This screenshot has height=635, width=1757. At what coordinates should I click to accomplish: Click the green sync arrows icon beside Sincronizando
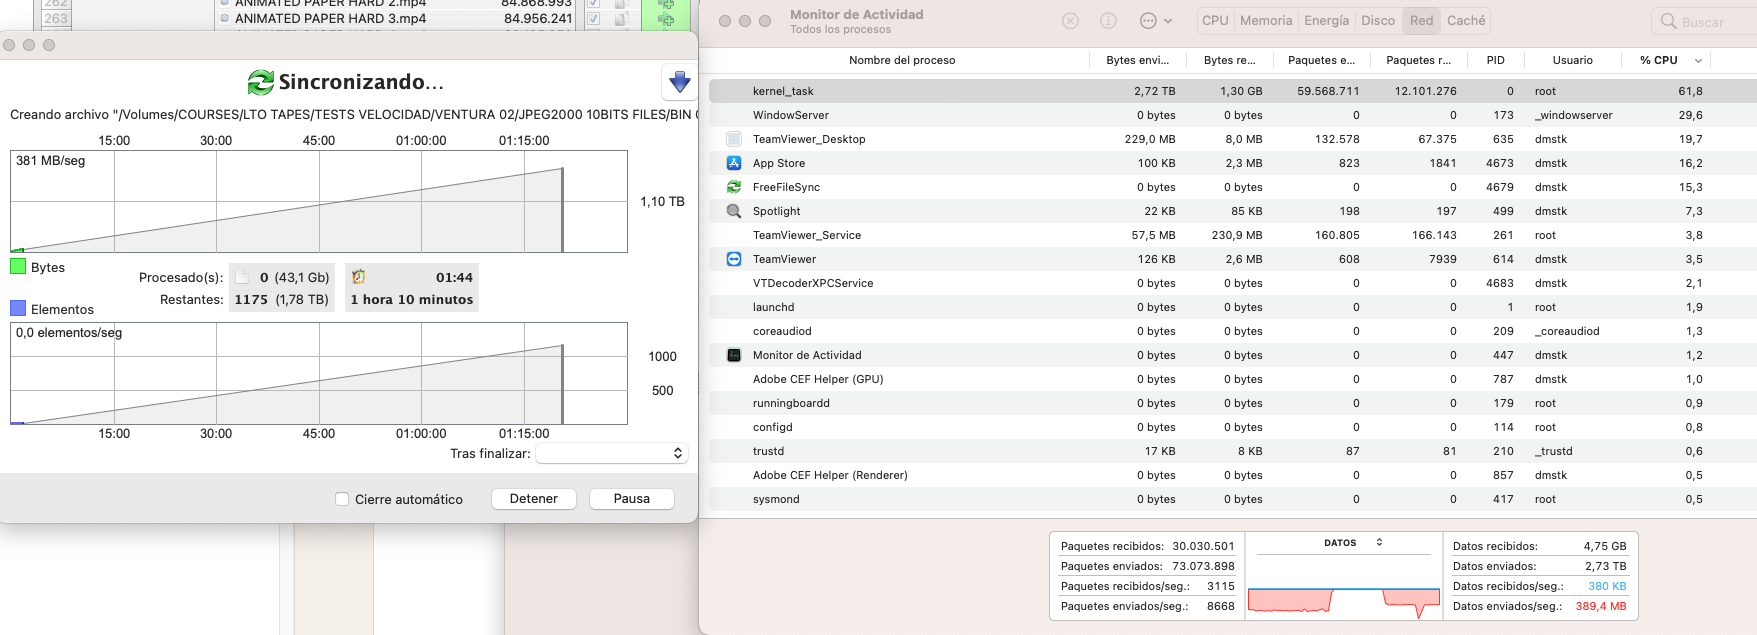click(260, 82)
